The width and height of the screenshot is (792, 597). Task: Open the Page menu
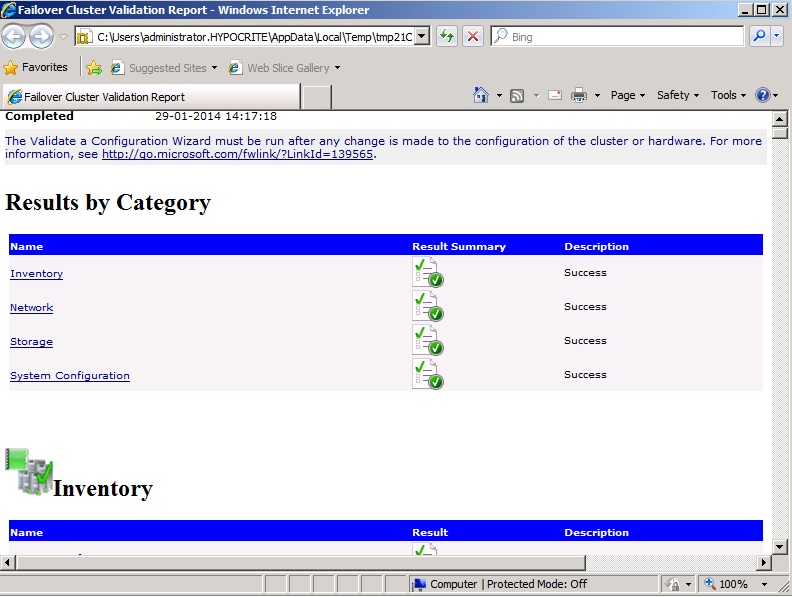coord(628,95)
